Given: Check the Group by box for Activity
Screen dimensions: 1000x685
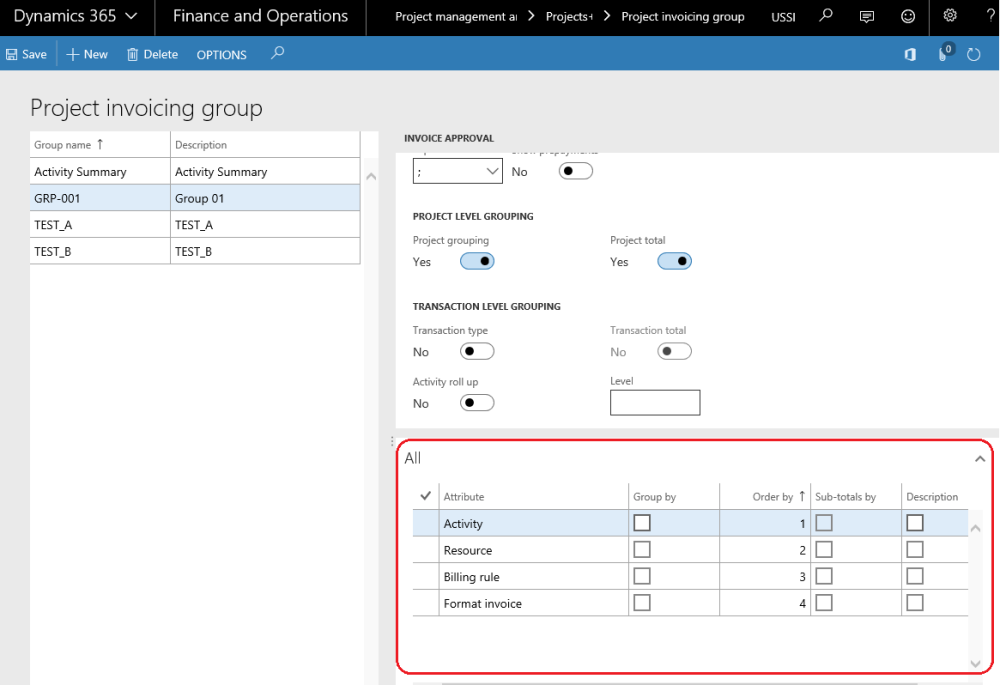Looking at the screenshot, I should 641,522.
